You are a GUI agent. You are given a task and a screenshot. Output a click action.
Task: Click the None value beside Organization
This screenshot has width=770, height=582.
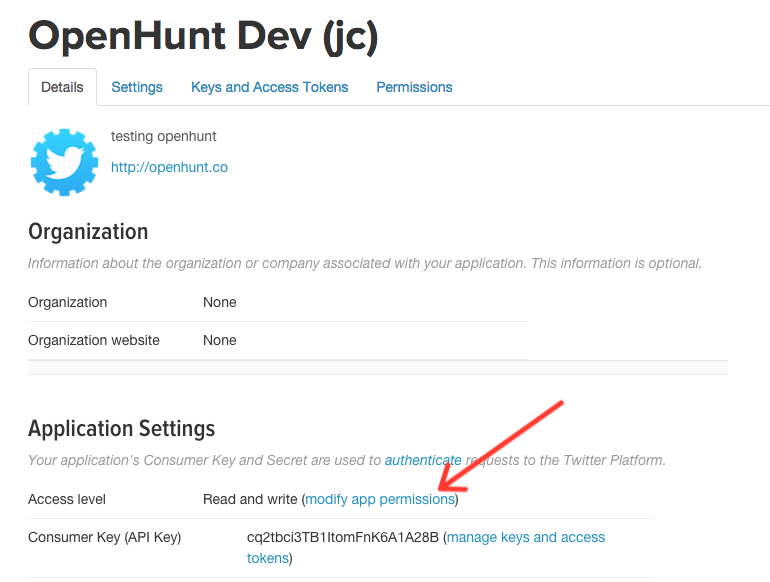tap(220, 302)
